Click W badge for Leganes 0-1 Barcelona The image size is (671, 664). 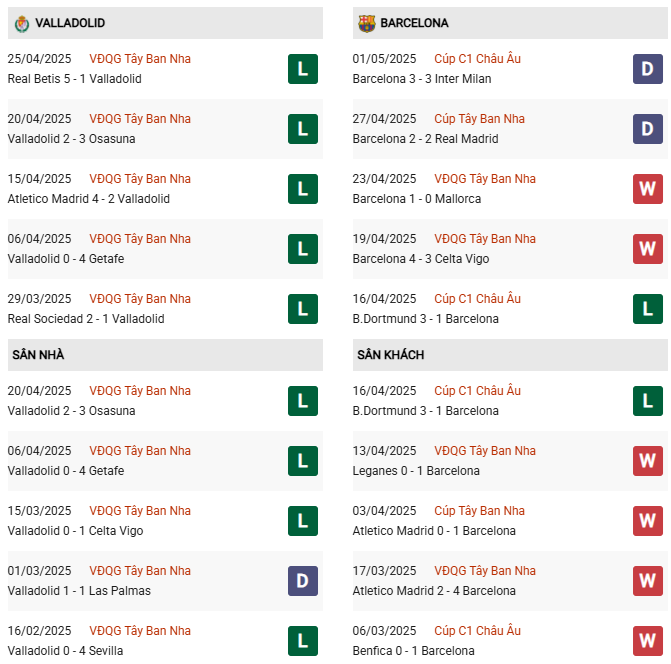tap(647, 461)
